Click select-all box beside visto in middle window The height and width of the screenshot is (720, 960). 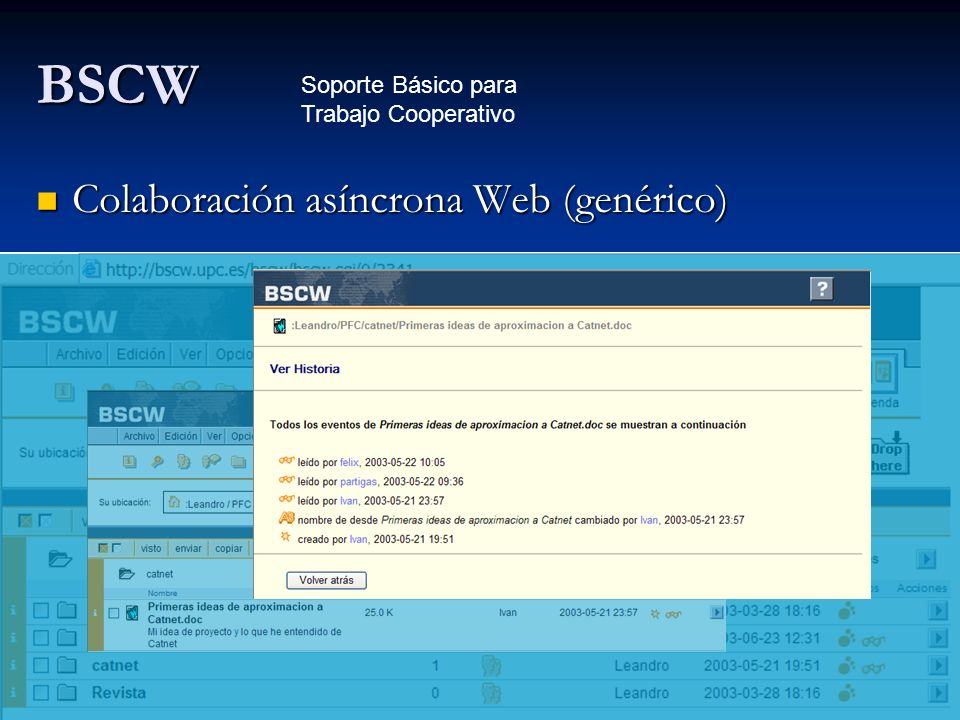click(103, 548)
